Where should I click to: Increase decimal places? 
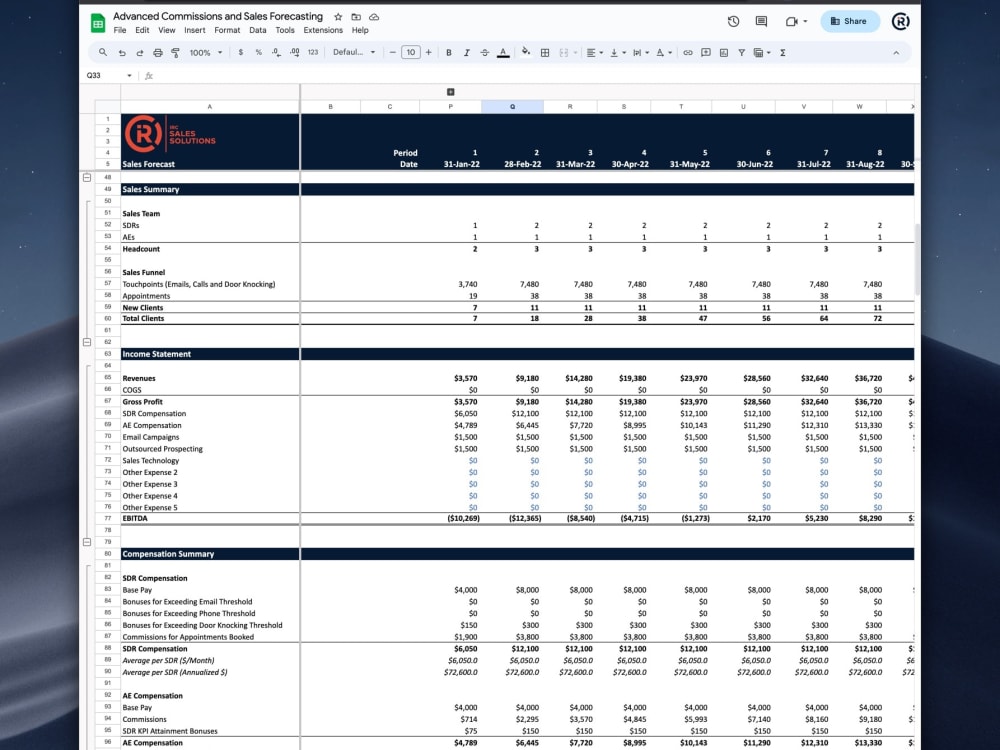click(x=295, y=53)
